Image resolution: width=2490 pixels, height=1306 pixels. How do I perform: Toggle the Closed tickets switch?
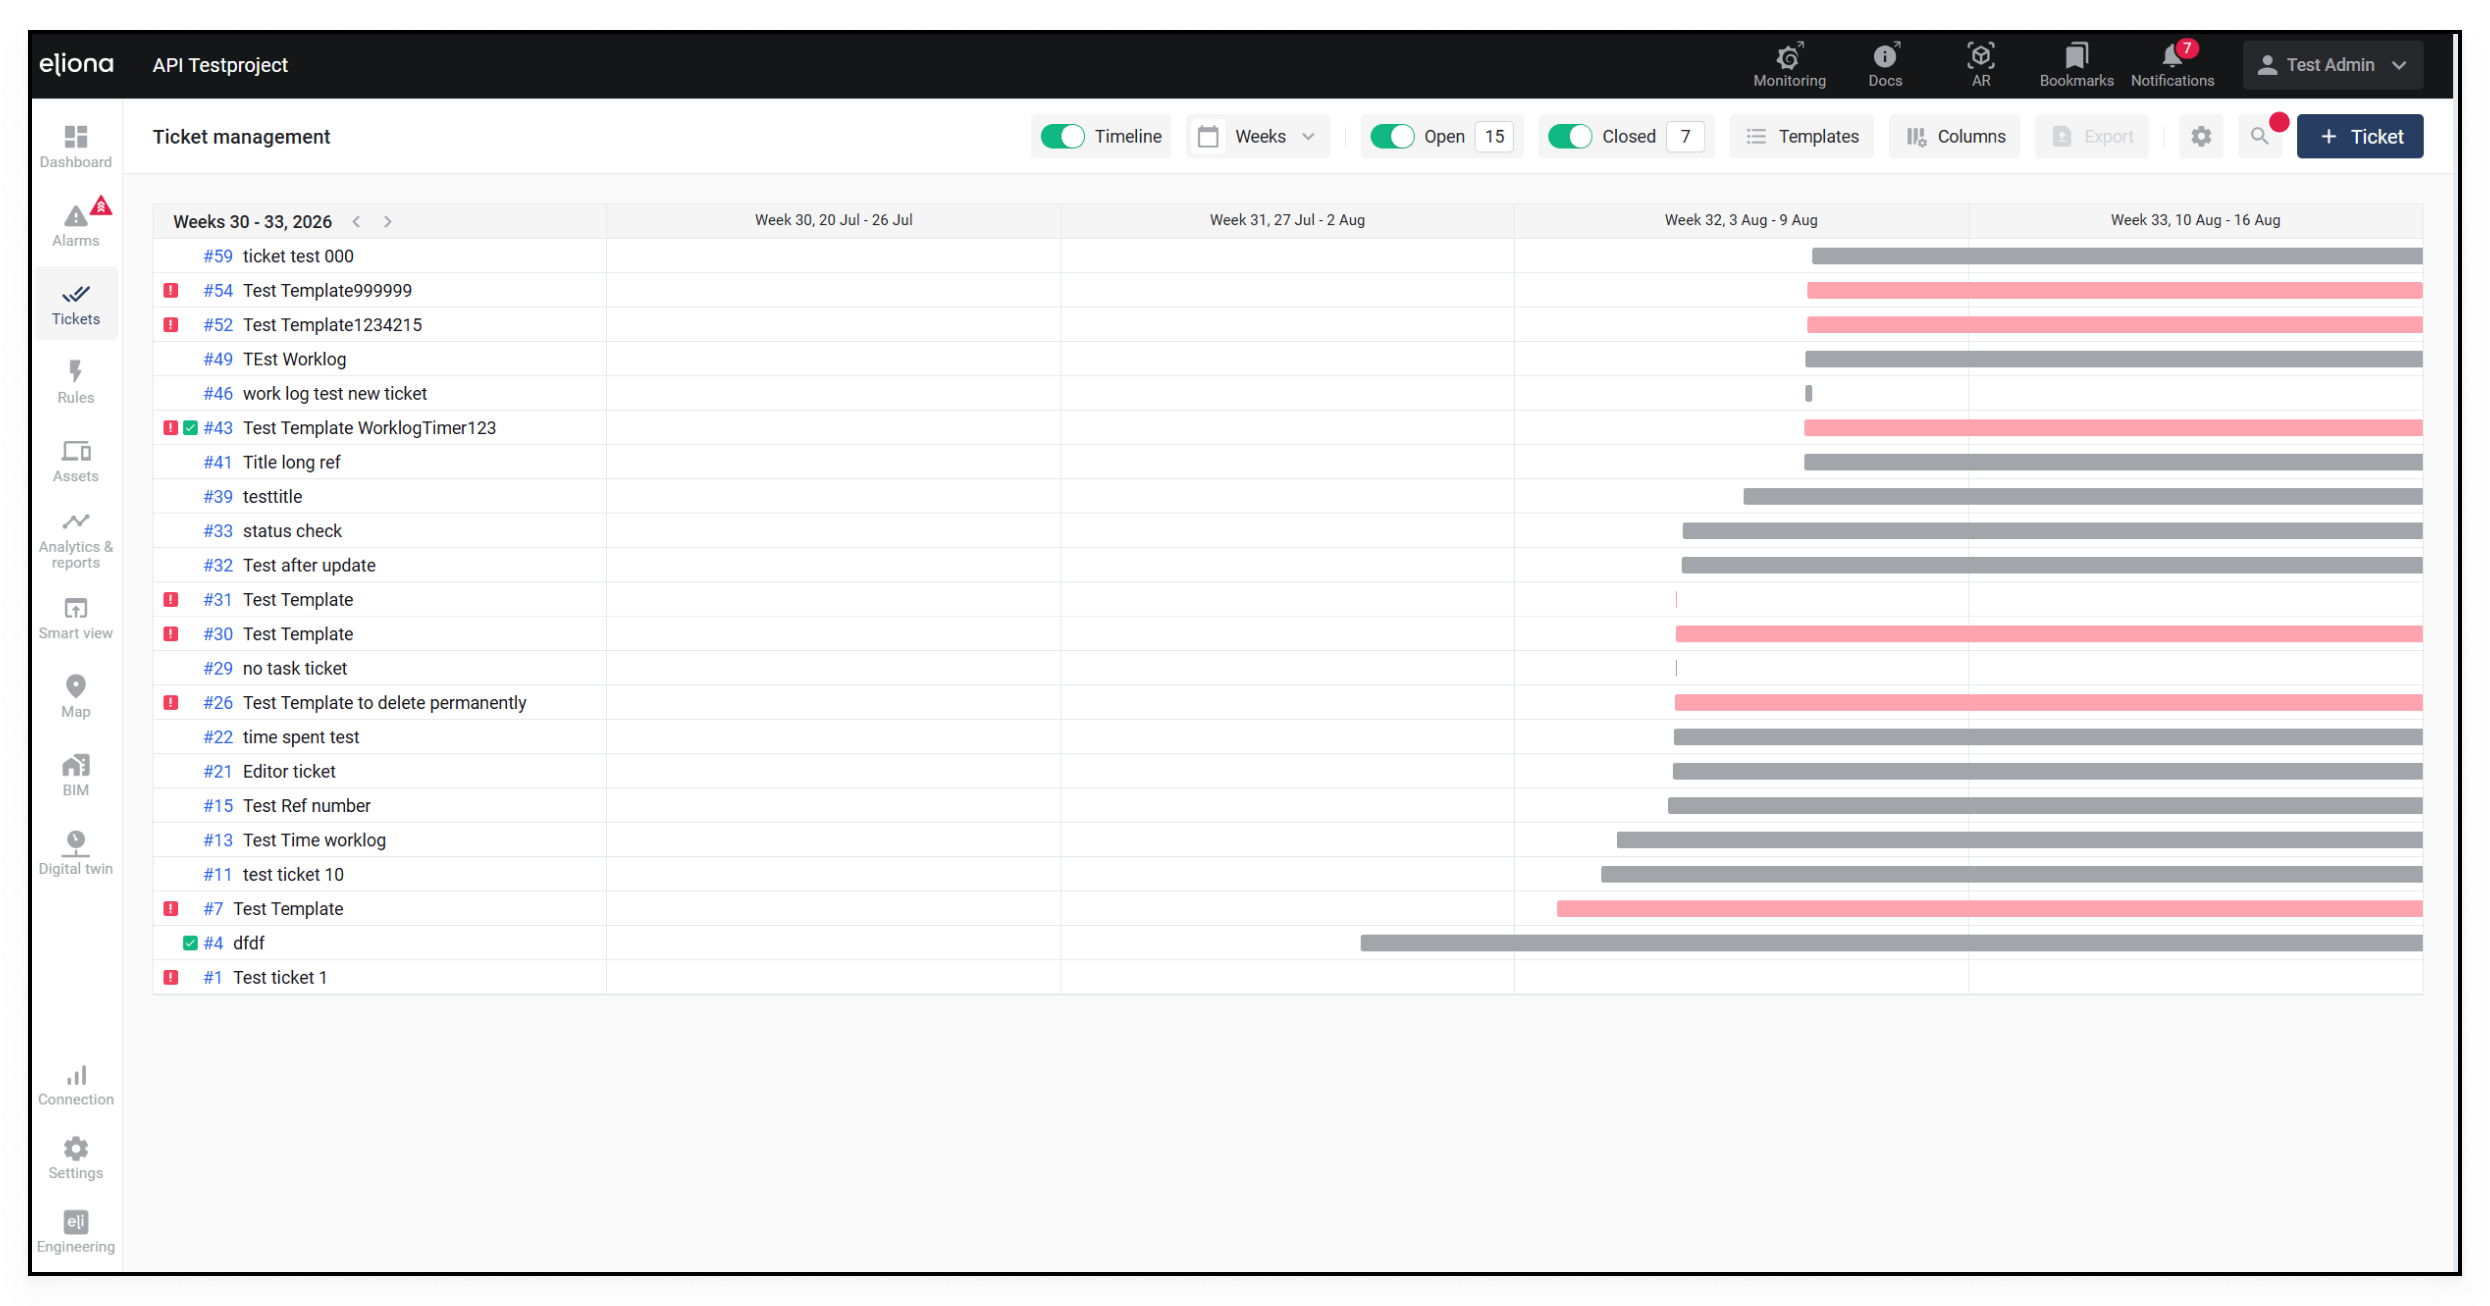tap(1570, 137)
